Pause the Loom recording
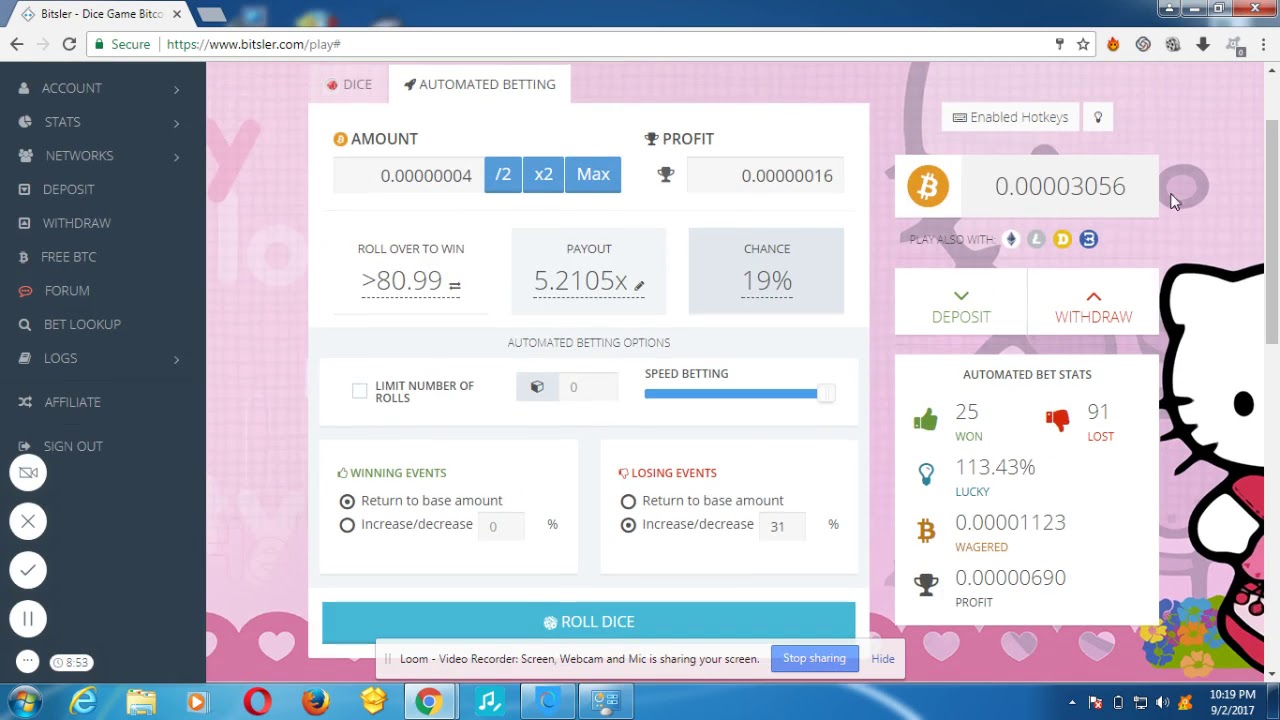This screenshot has height=720, width=1280. coord(28,619)
